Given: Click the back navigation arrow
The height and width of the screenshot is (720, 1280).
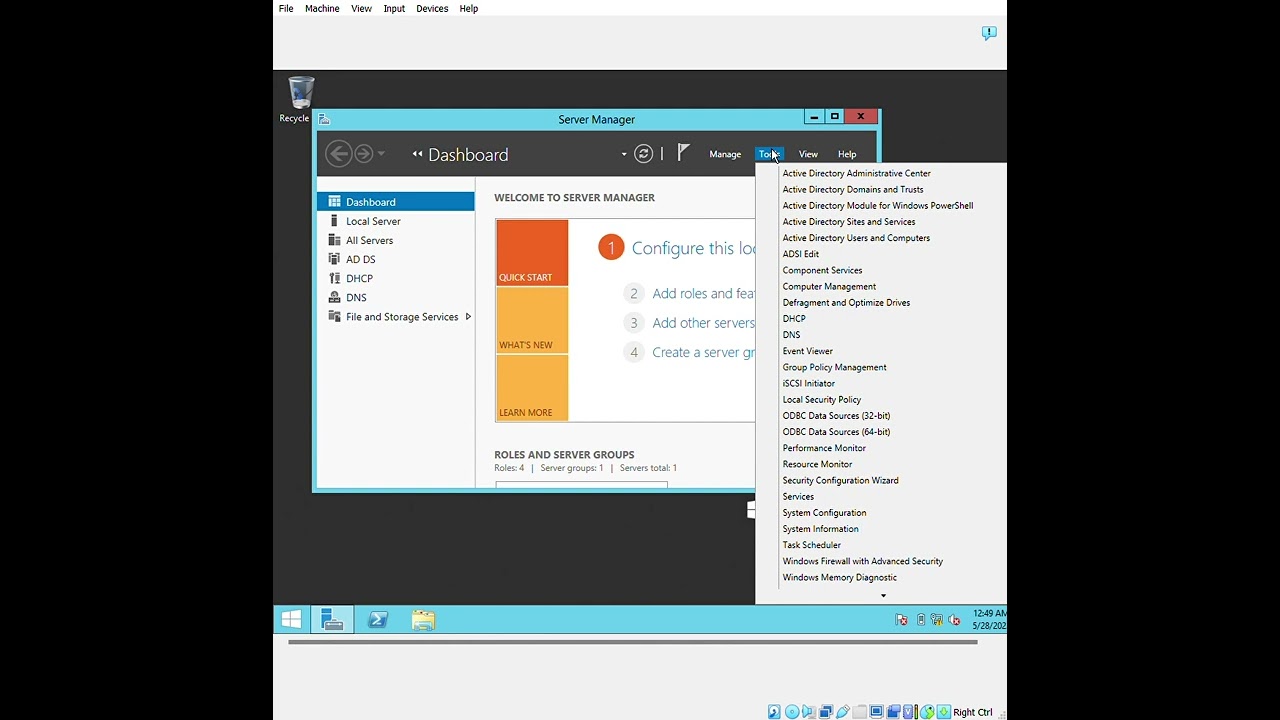Looking at the screenshot, I should pyautogui.click(x=338, y=153).
